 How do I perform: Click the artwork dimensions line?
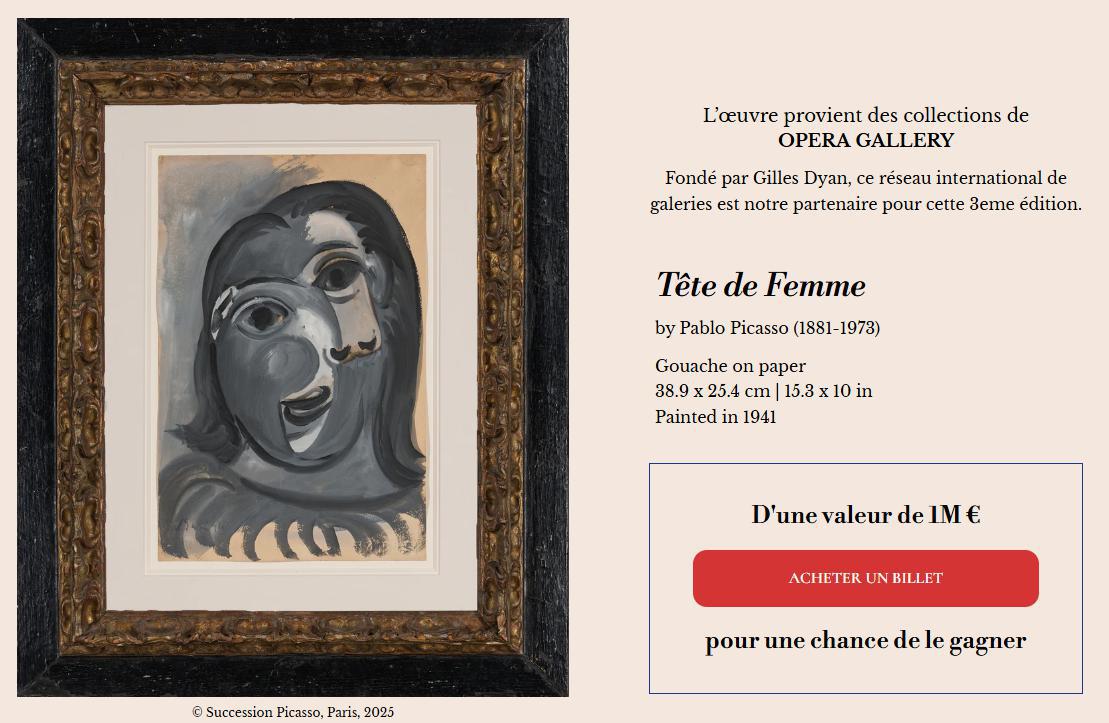[763, 391]
